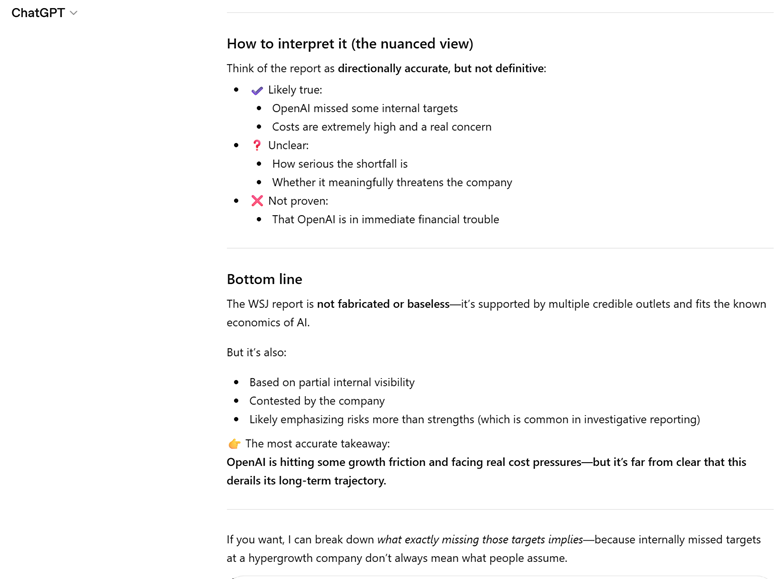Click the 'Unclear:' label text
The height and width of the screenshot is (579, 778).
pos(288,145)
